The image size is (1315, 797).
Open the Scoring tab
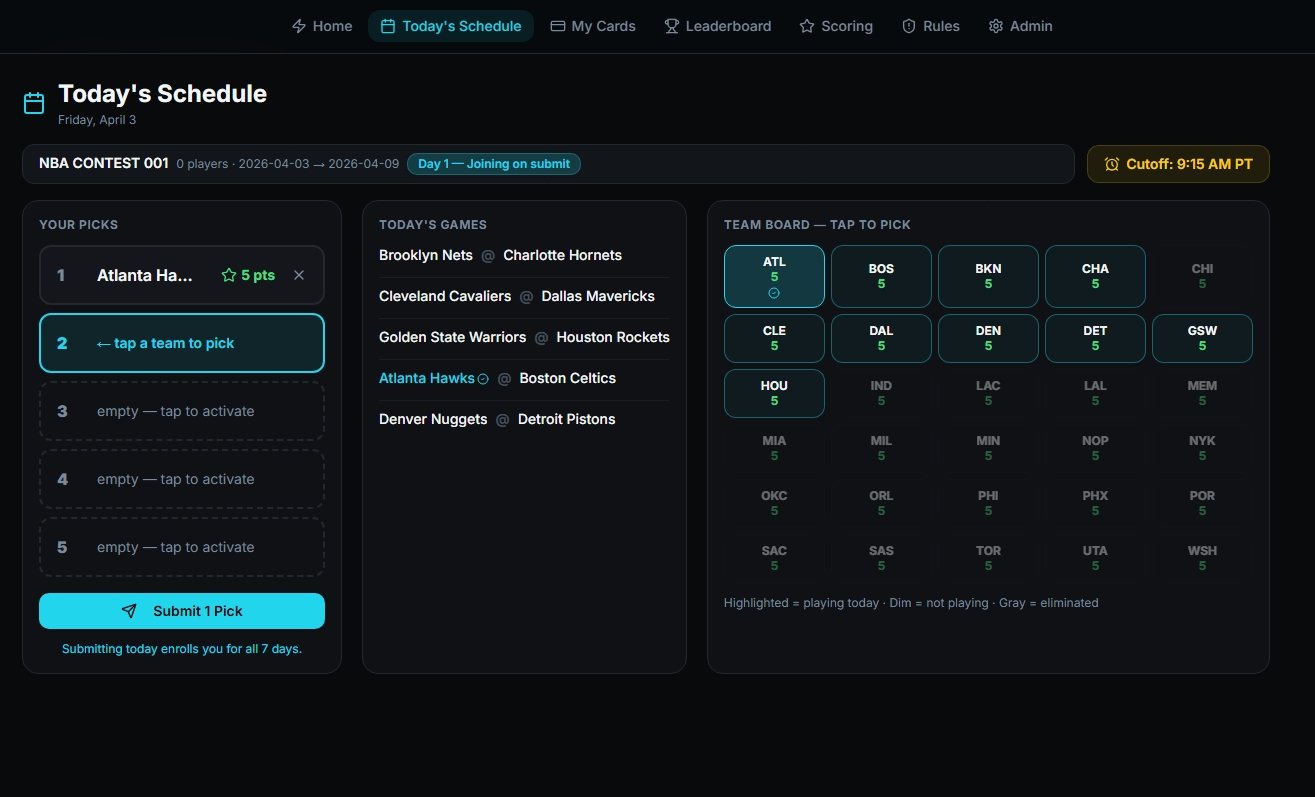click(x=836, y=26)
